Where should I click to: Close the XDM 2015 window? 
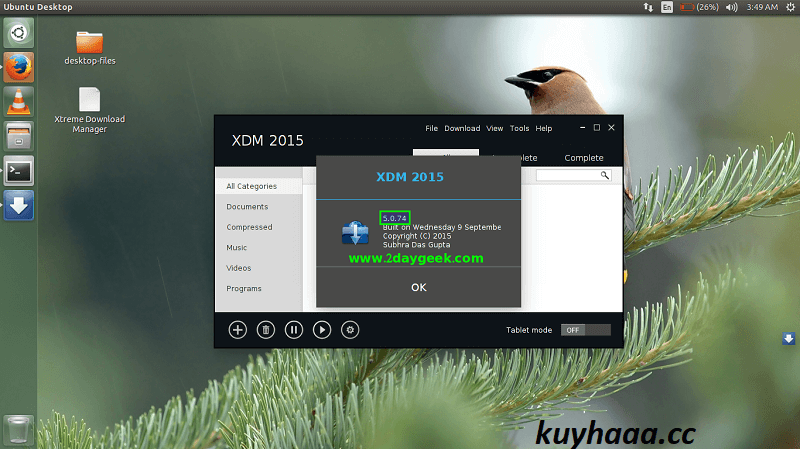tap(611, 128)
